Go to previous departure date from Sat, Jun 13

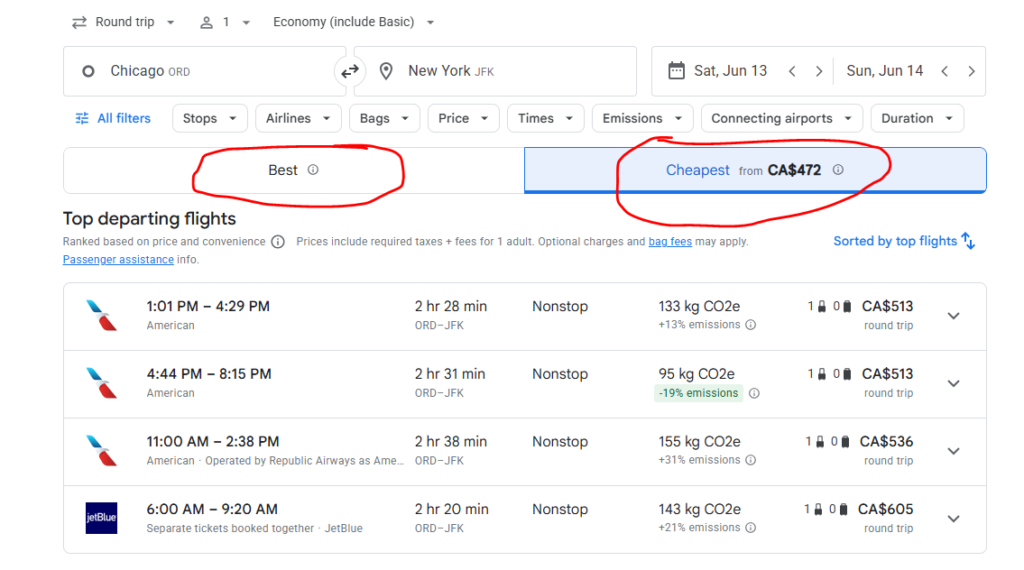click(x=792, y=71)
